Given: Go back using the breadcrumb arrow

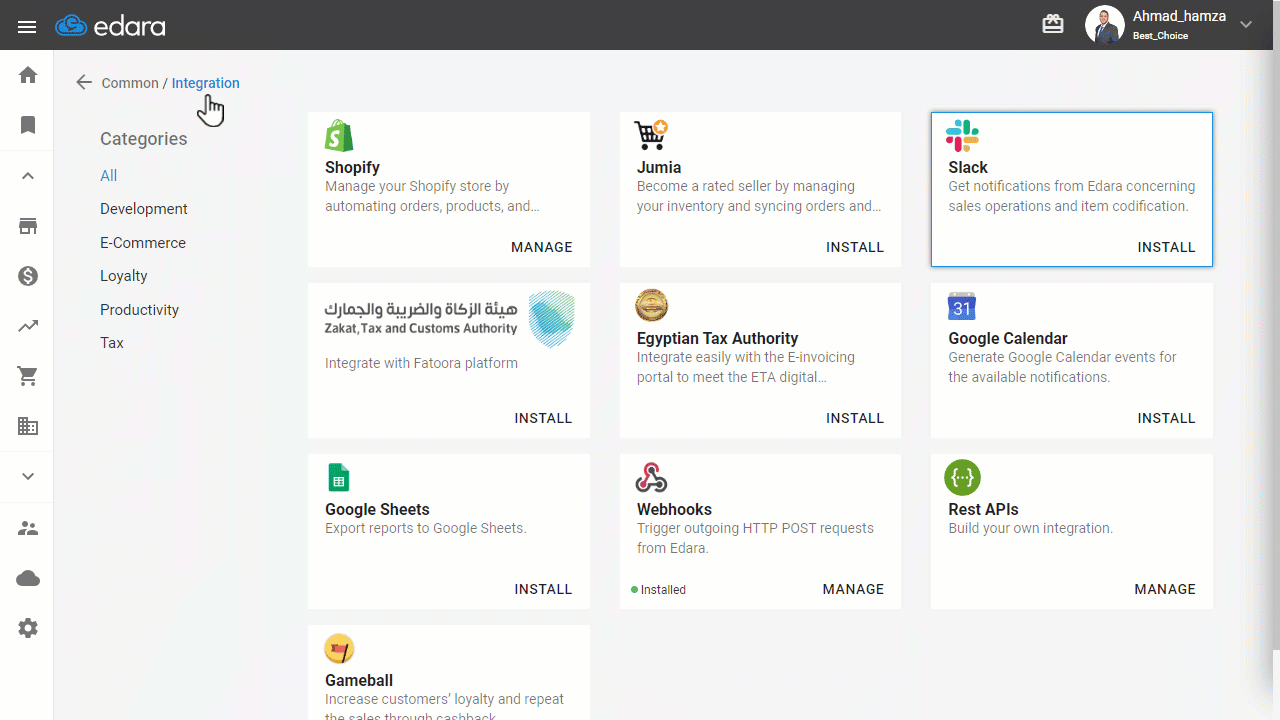Looking at the screenshot, I should 84,83.
